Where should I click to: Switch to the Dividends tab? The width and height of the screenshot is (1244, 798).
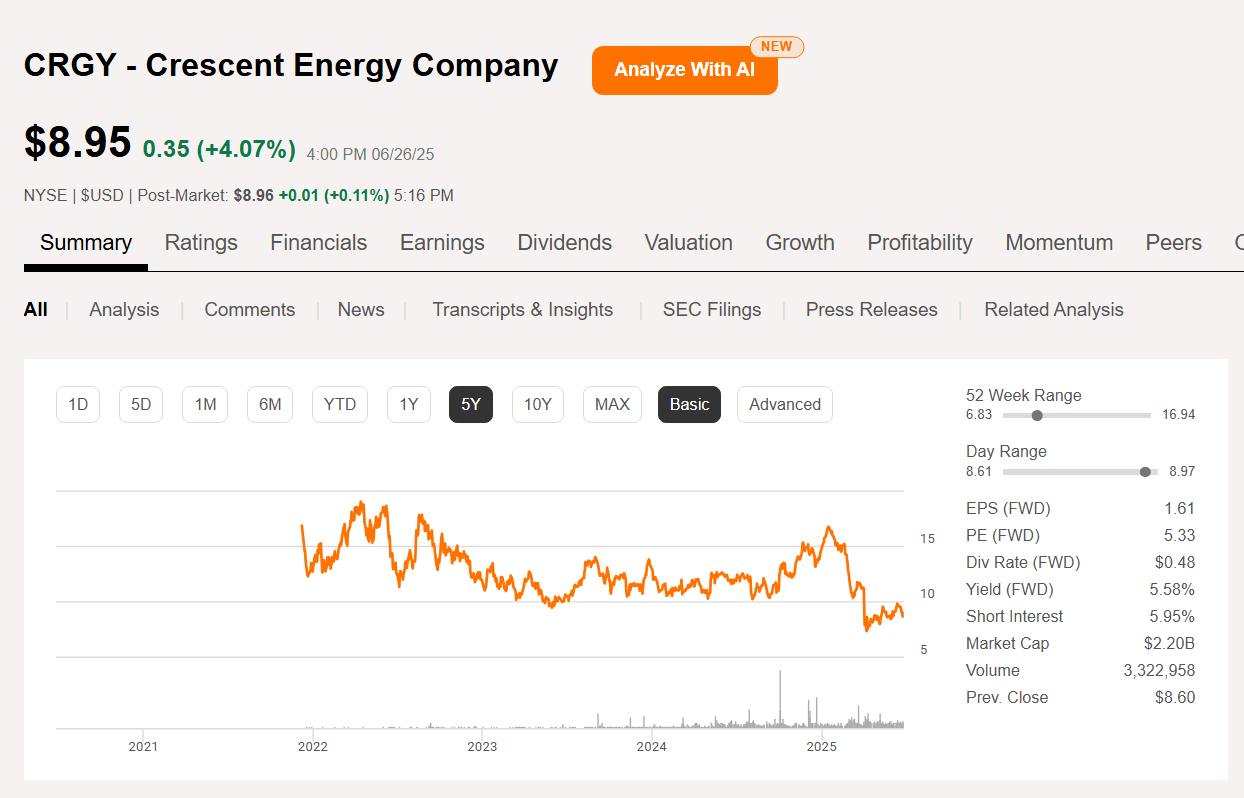click(564, 242)
